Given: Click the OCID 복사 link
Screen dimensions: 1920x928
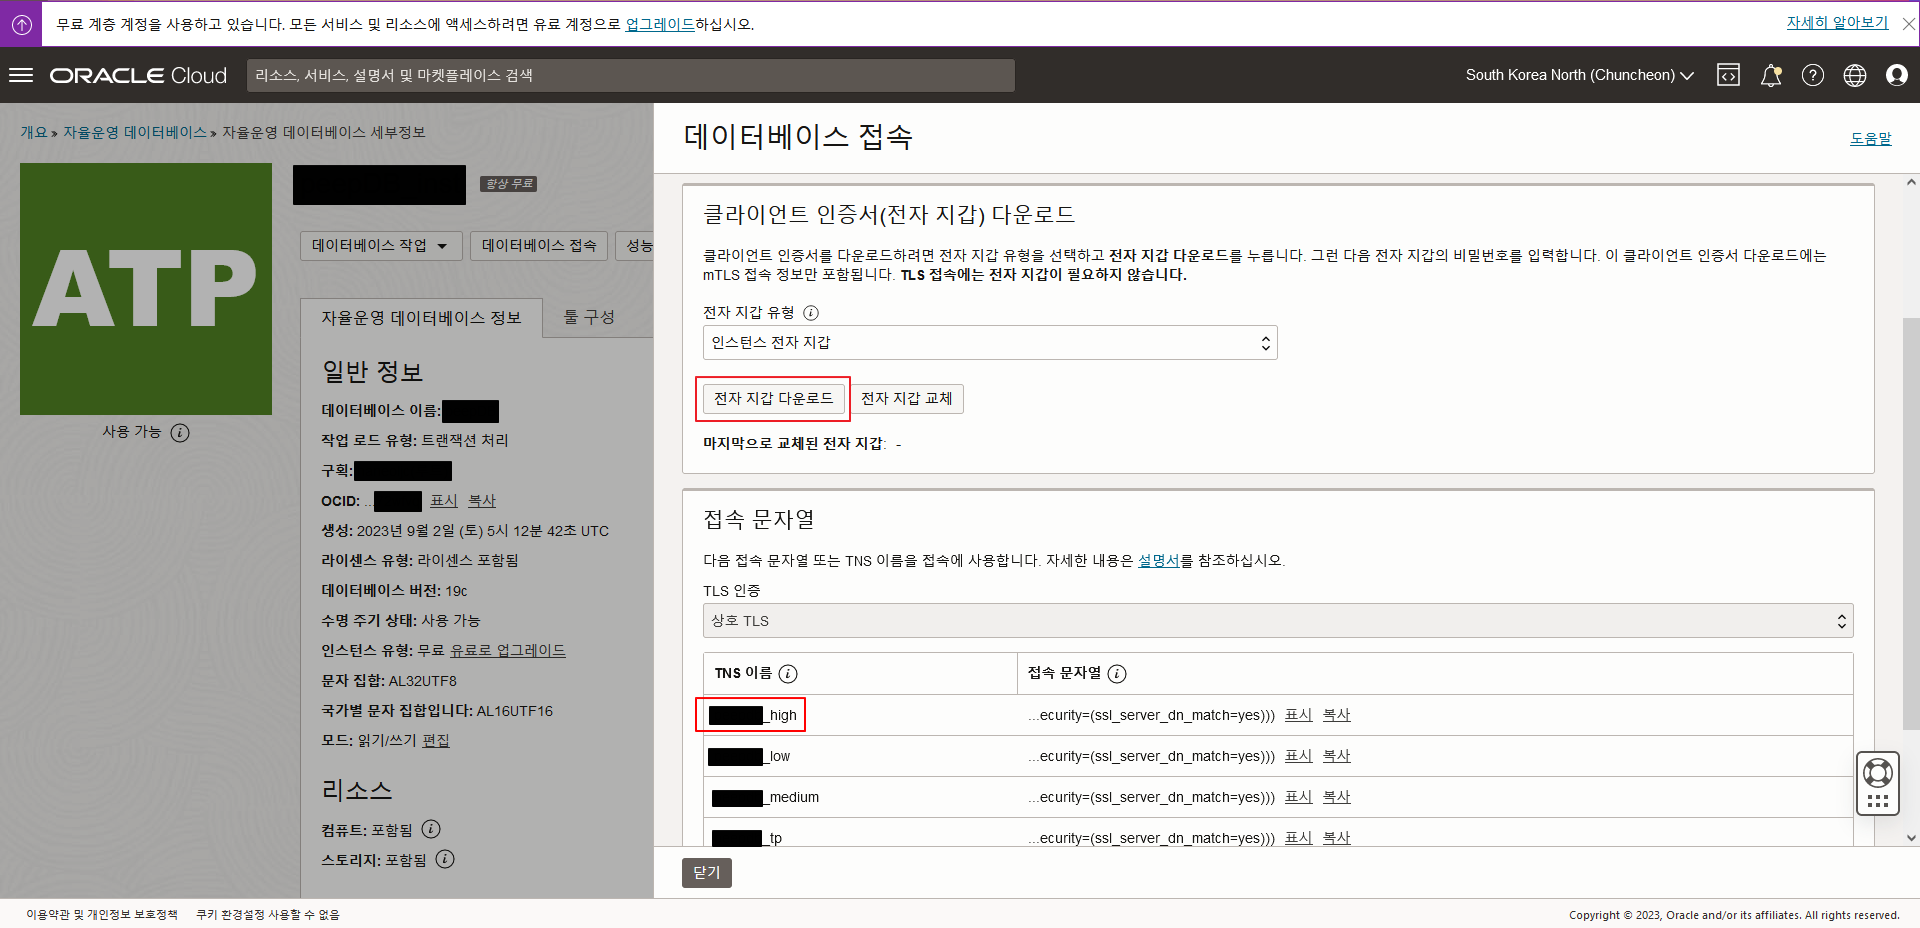Looking at the screenshot, I should click(482, 501).
